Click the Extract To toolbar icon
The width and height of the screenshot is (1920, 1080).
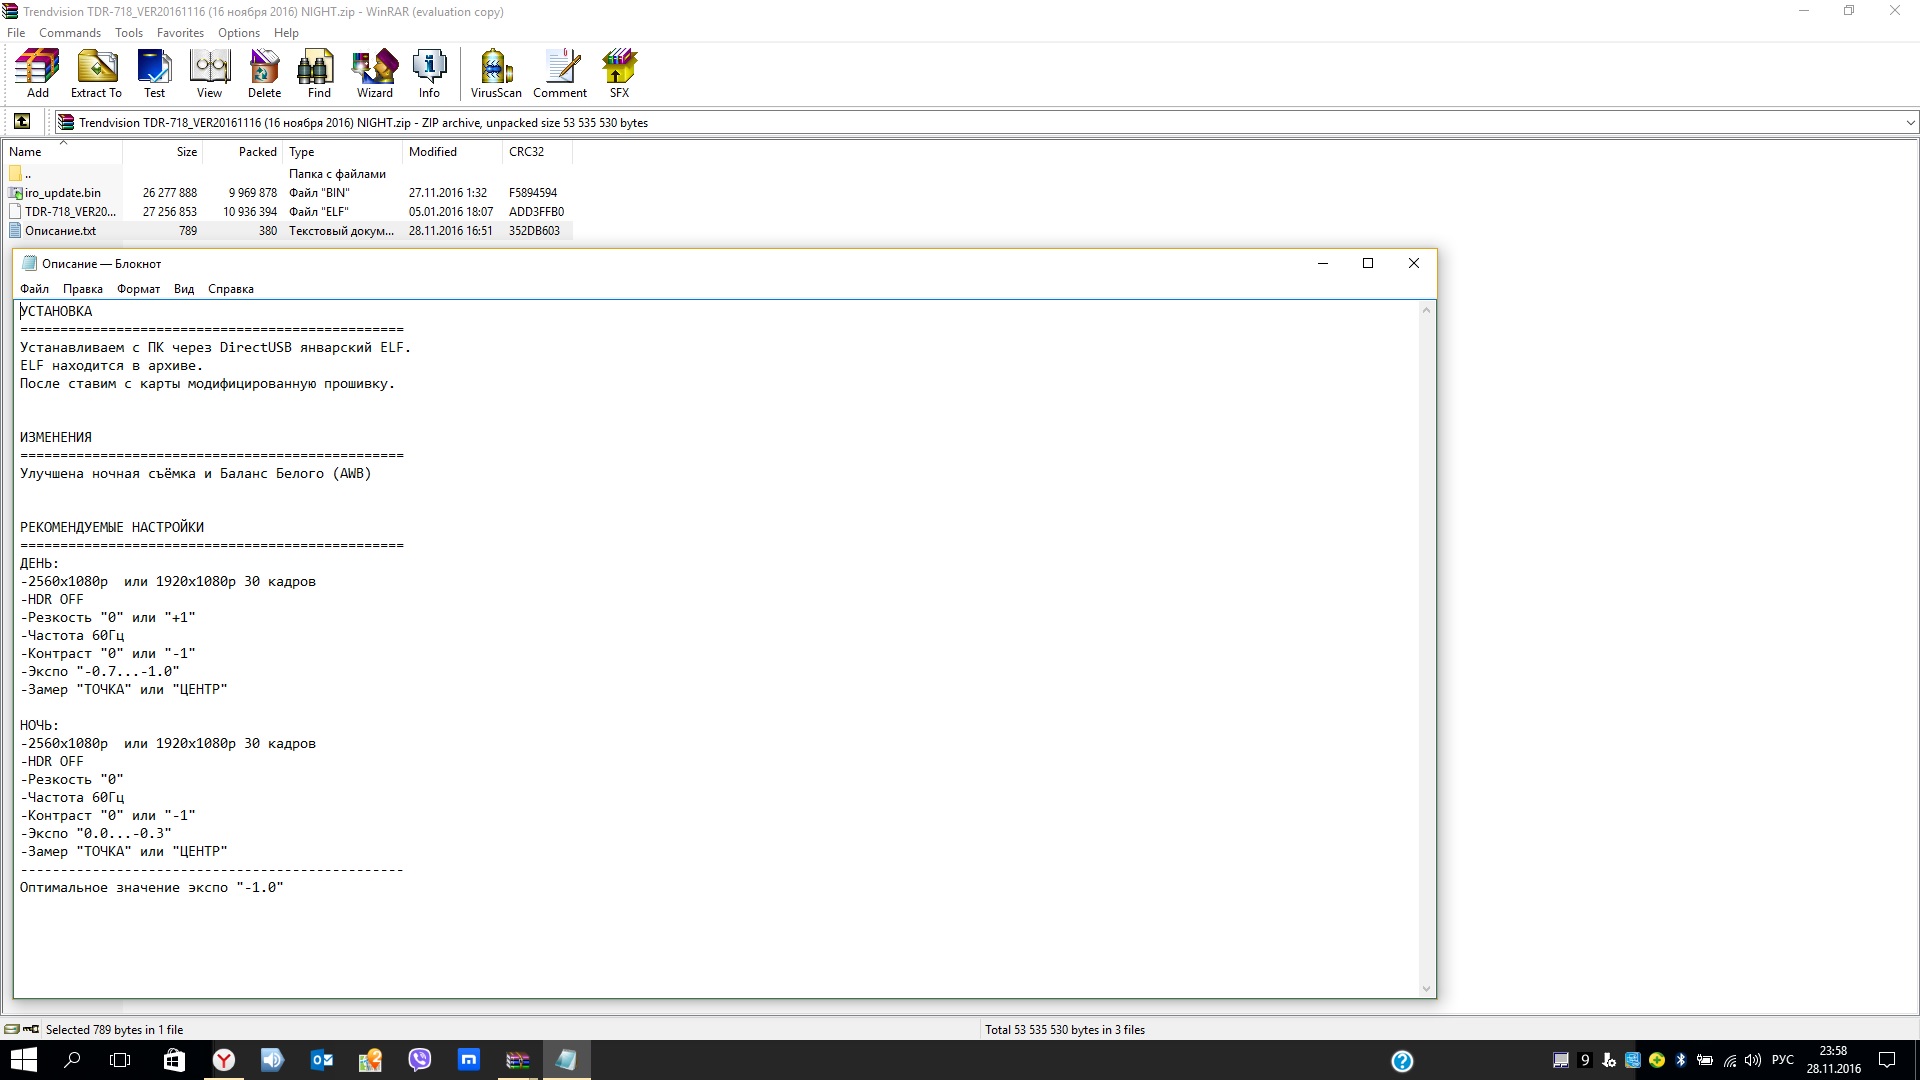point(96,74)
